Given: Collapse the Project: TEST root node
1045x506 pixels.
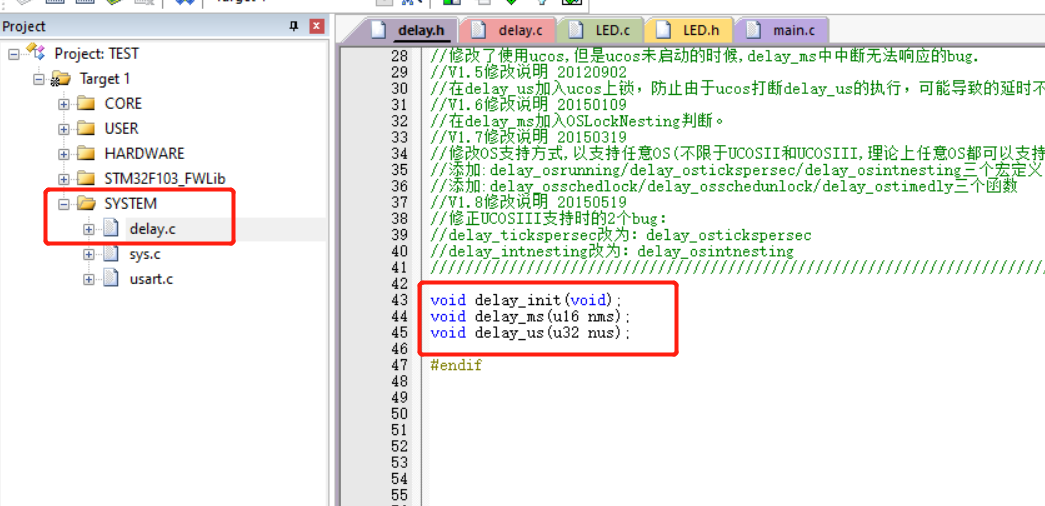Looking at the screenshot, I should pyautogui.click(x=14, y=54).
